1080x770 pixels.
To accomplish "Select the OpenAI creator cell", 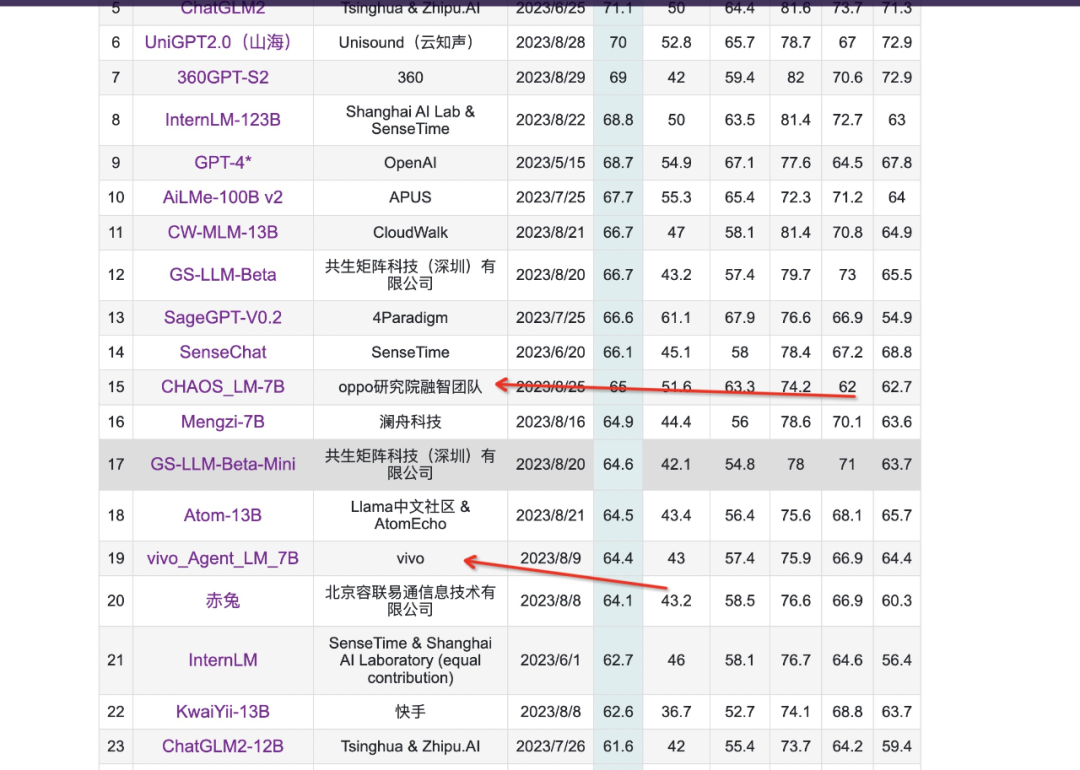I will pyautogui.click(x=411, y=163).
